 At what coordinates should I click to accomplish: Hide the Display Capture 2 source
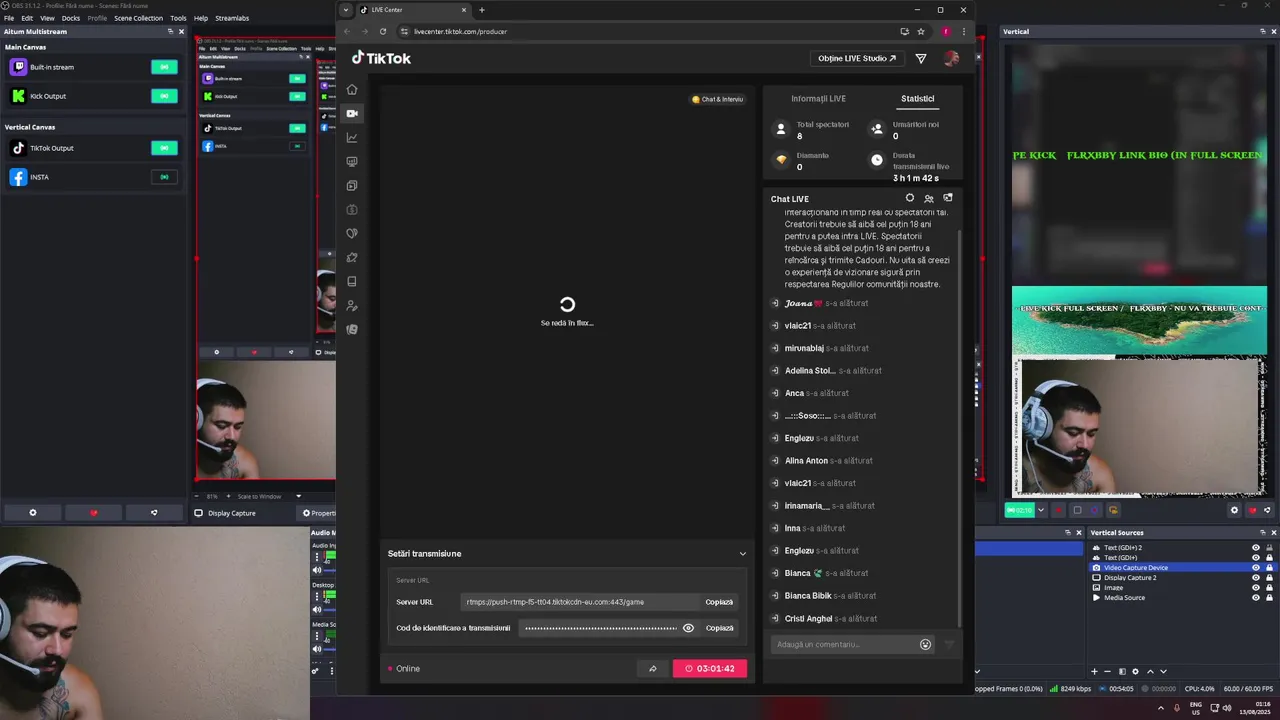[x=1256, y=578]
